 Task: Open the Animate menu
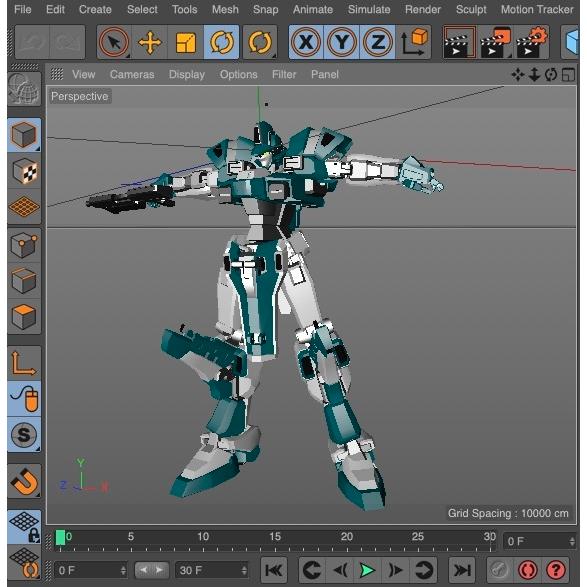click(313, 9)
